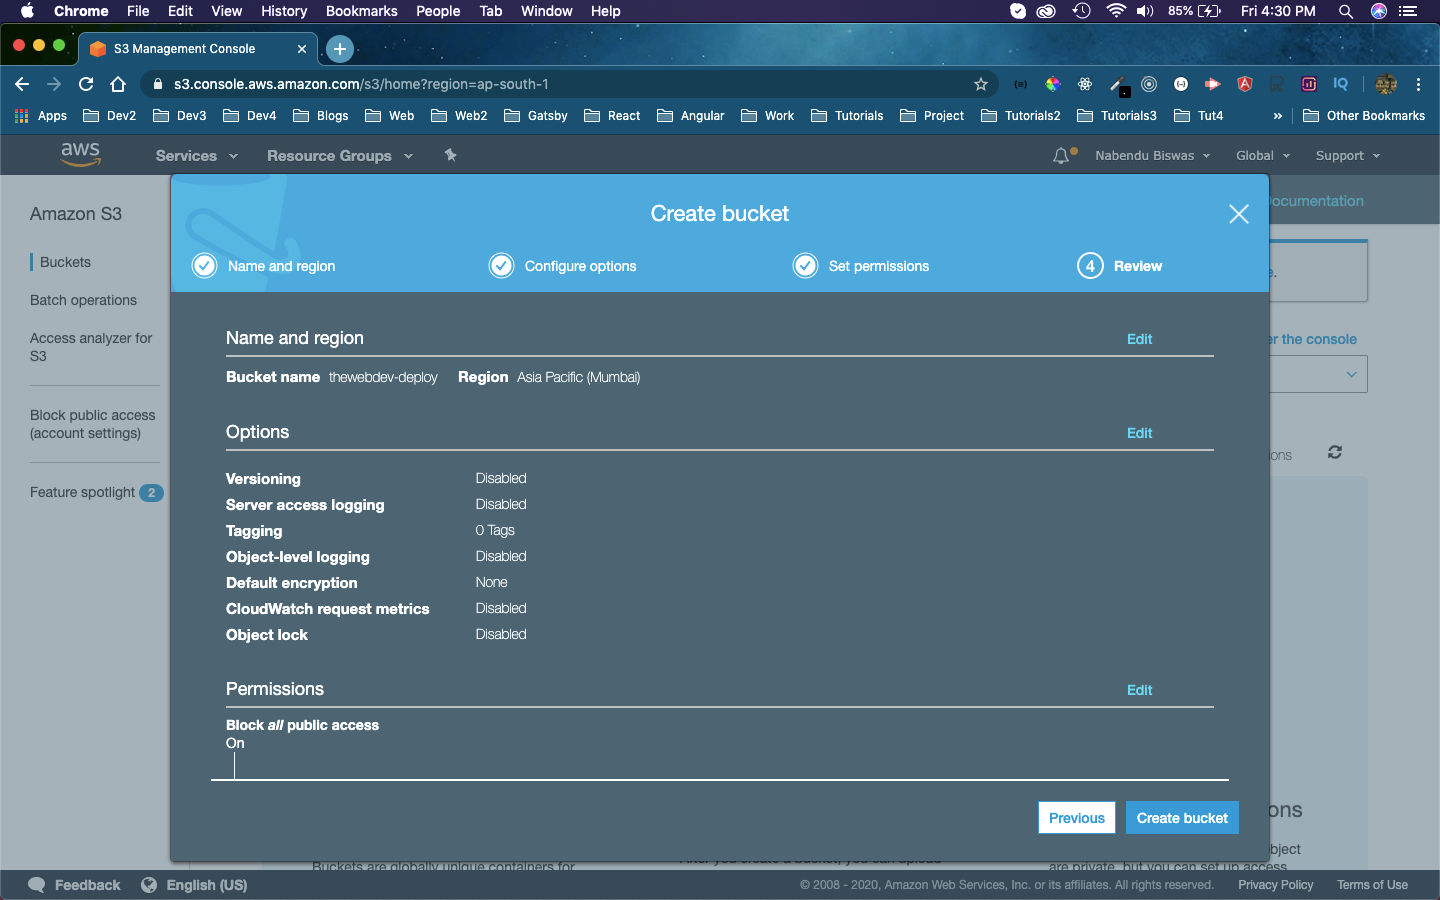Screen dimensions: 1440x900
Task: Open the Support dropdown
Action: click(1347, 156)
